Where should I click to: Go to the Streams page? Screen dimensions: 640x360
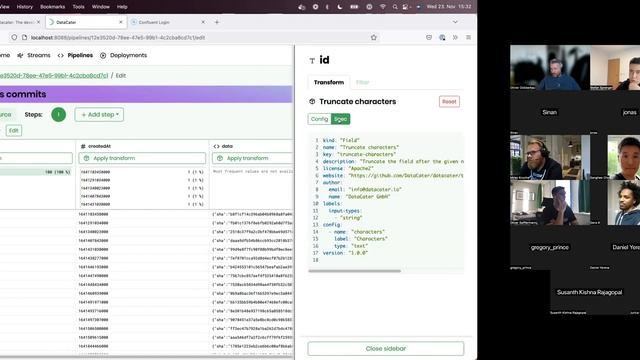(39, 55)
